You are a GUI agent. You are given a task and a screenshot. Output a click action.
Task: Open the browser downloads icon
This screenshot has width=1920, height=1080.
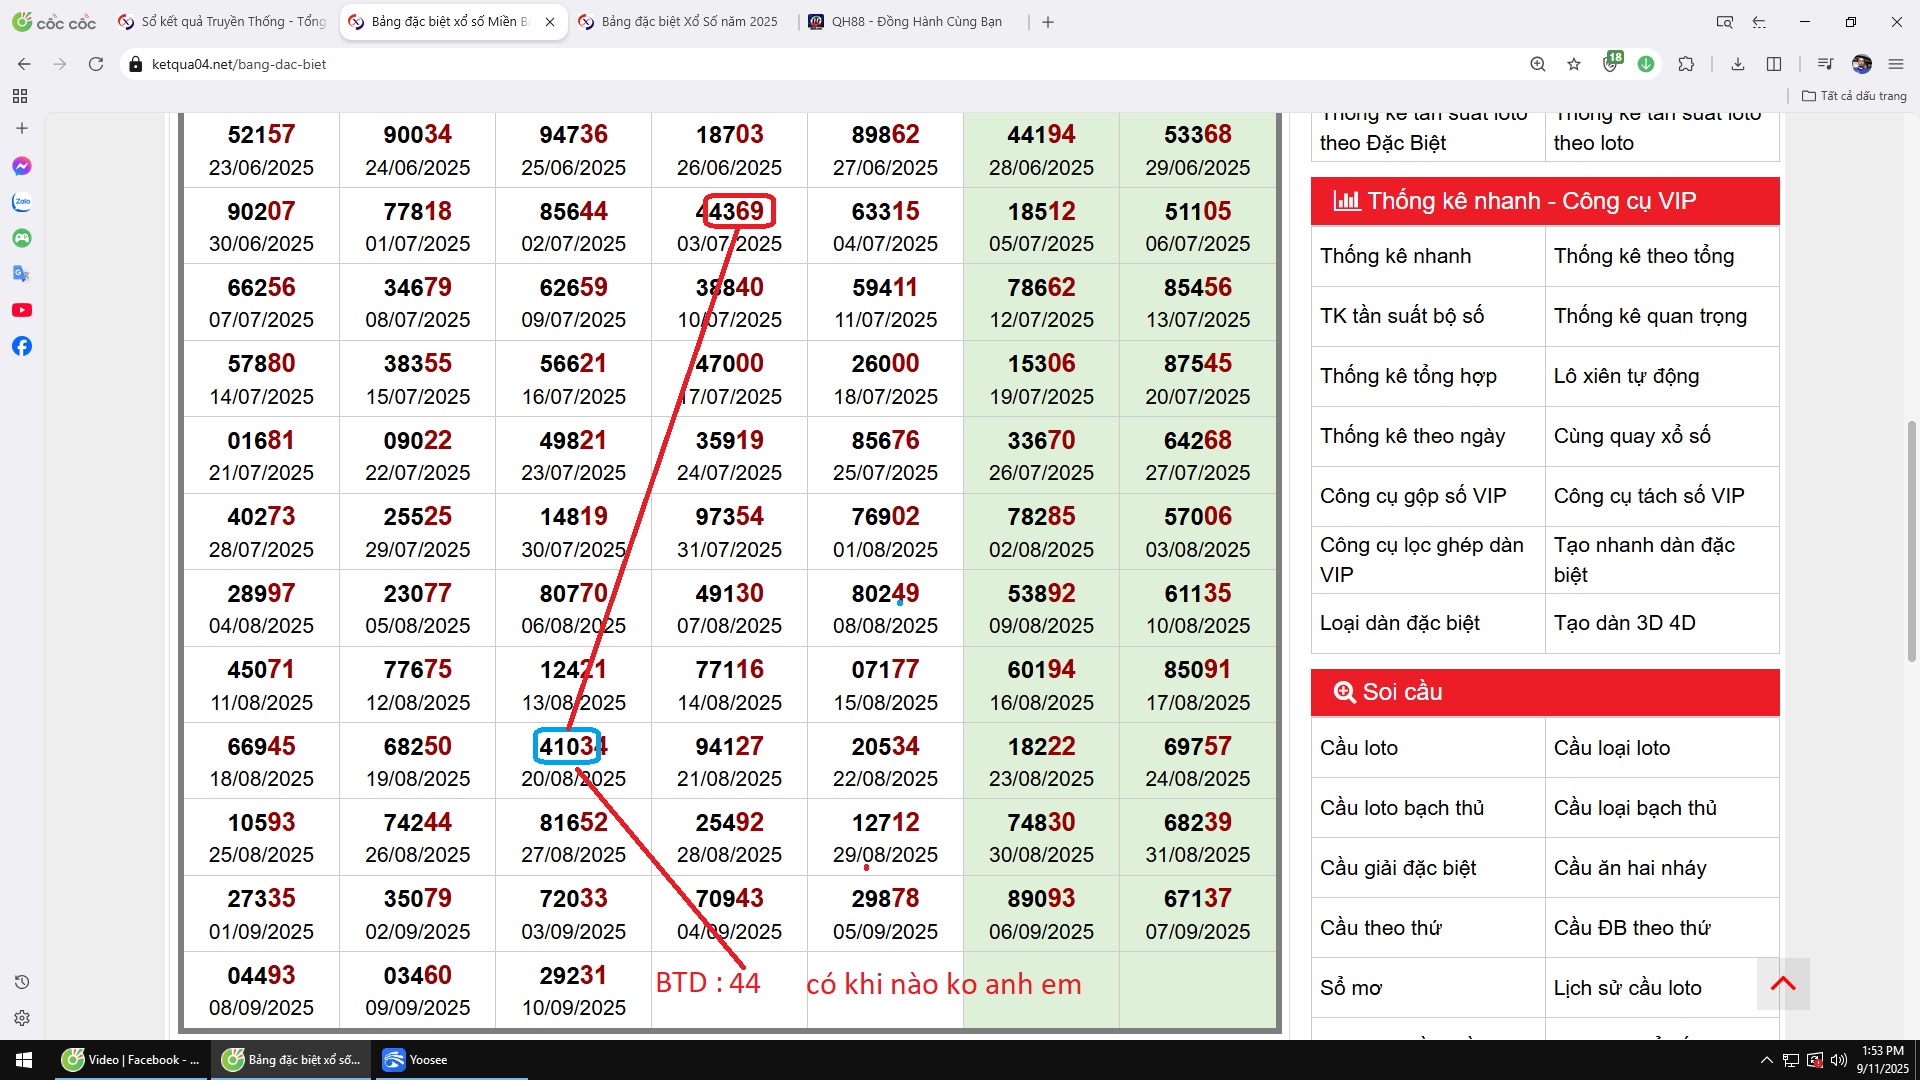[1738, 64]
